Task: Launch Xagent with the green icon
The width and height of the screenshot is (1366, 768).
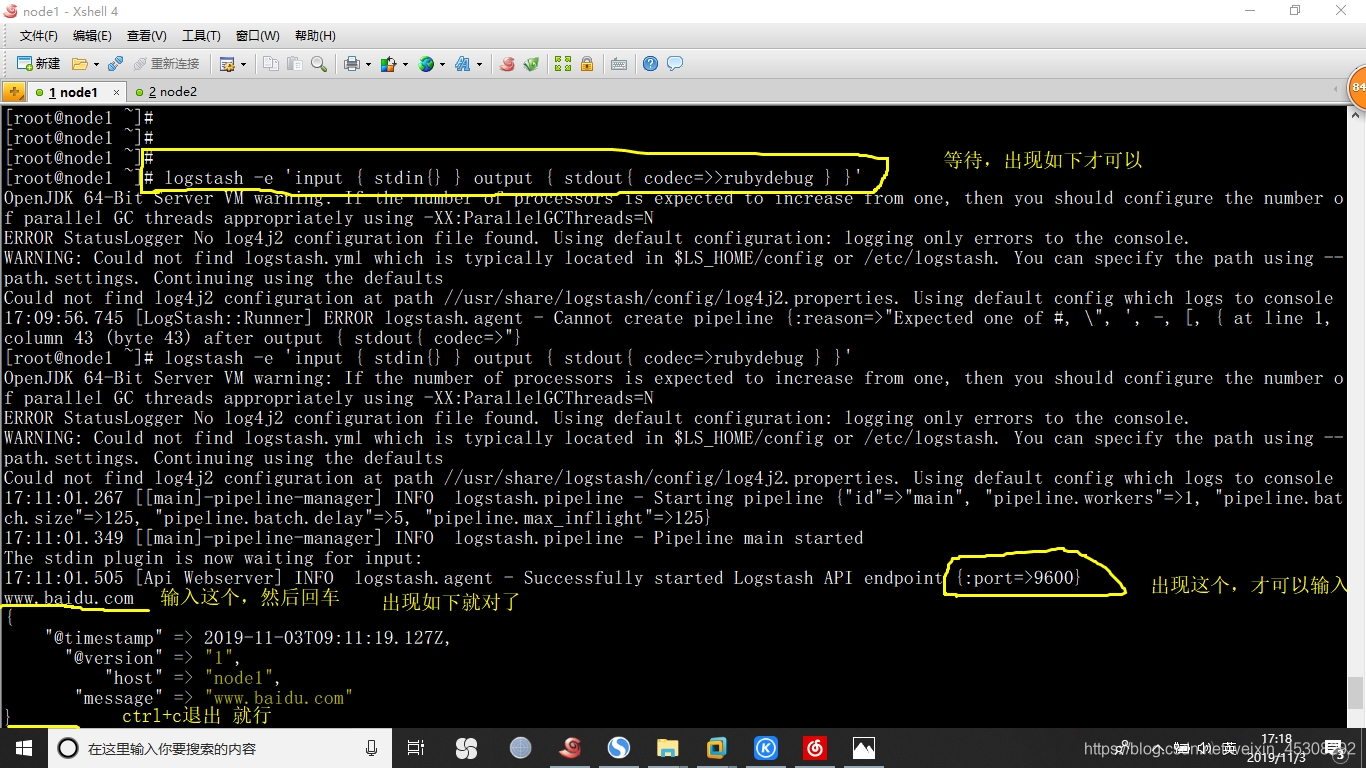Action: (532, 64)
